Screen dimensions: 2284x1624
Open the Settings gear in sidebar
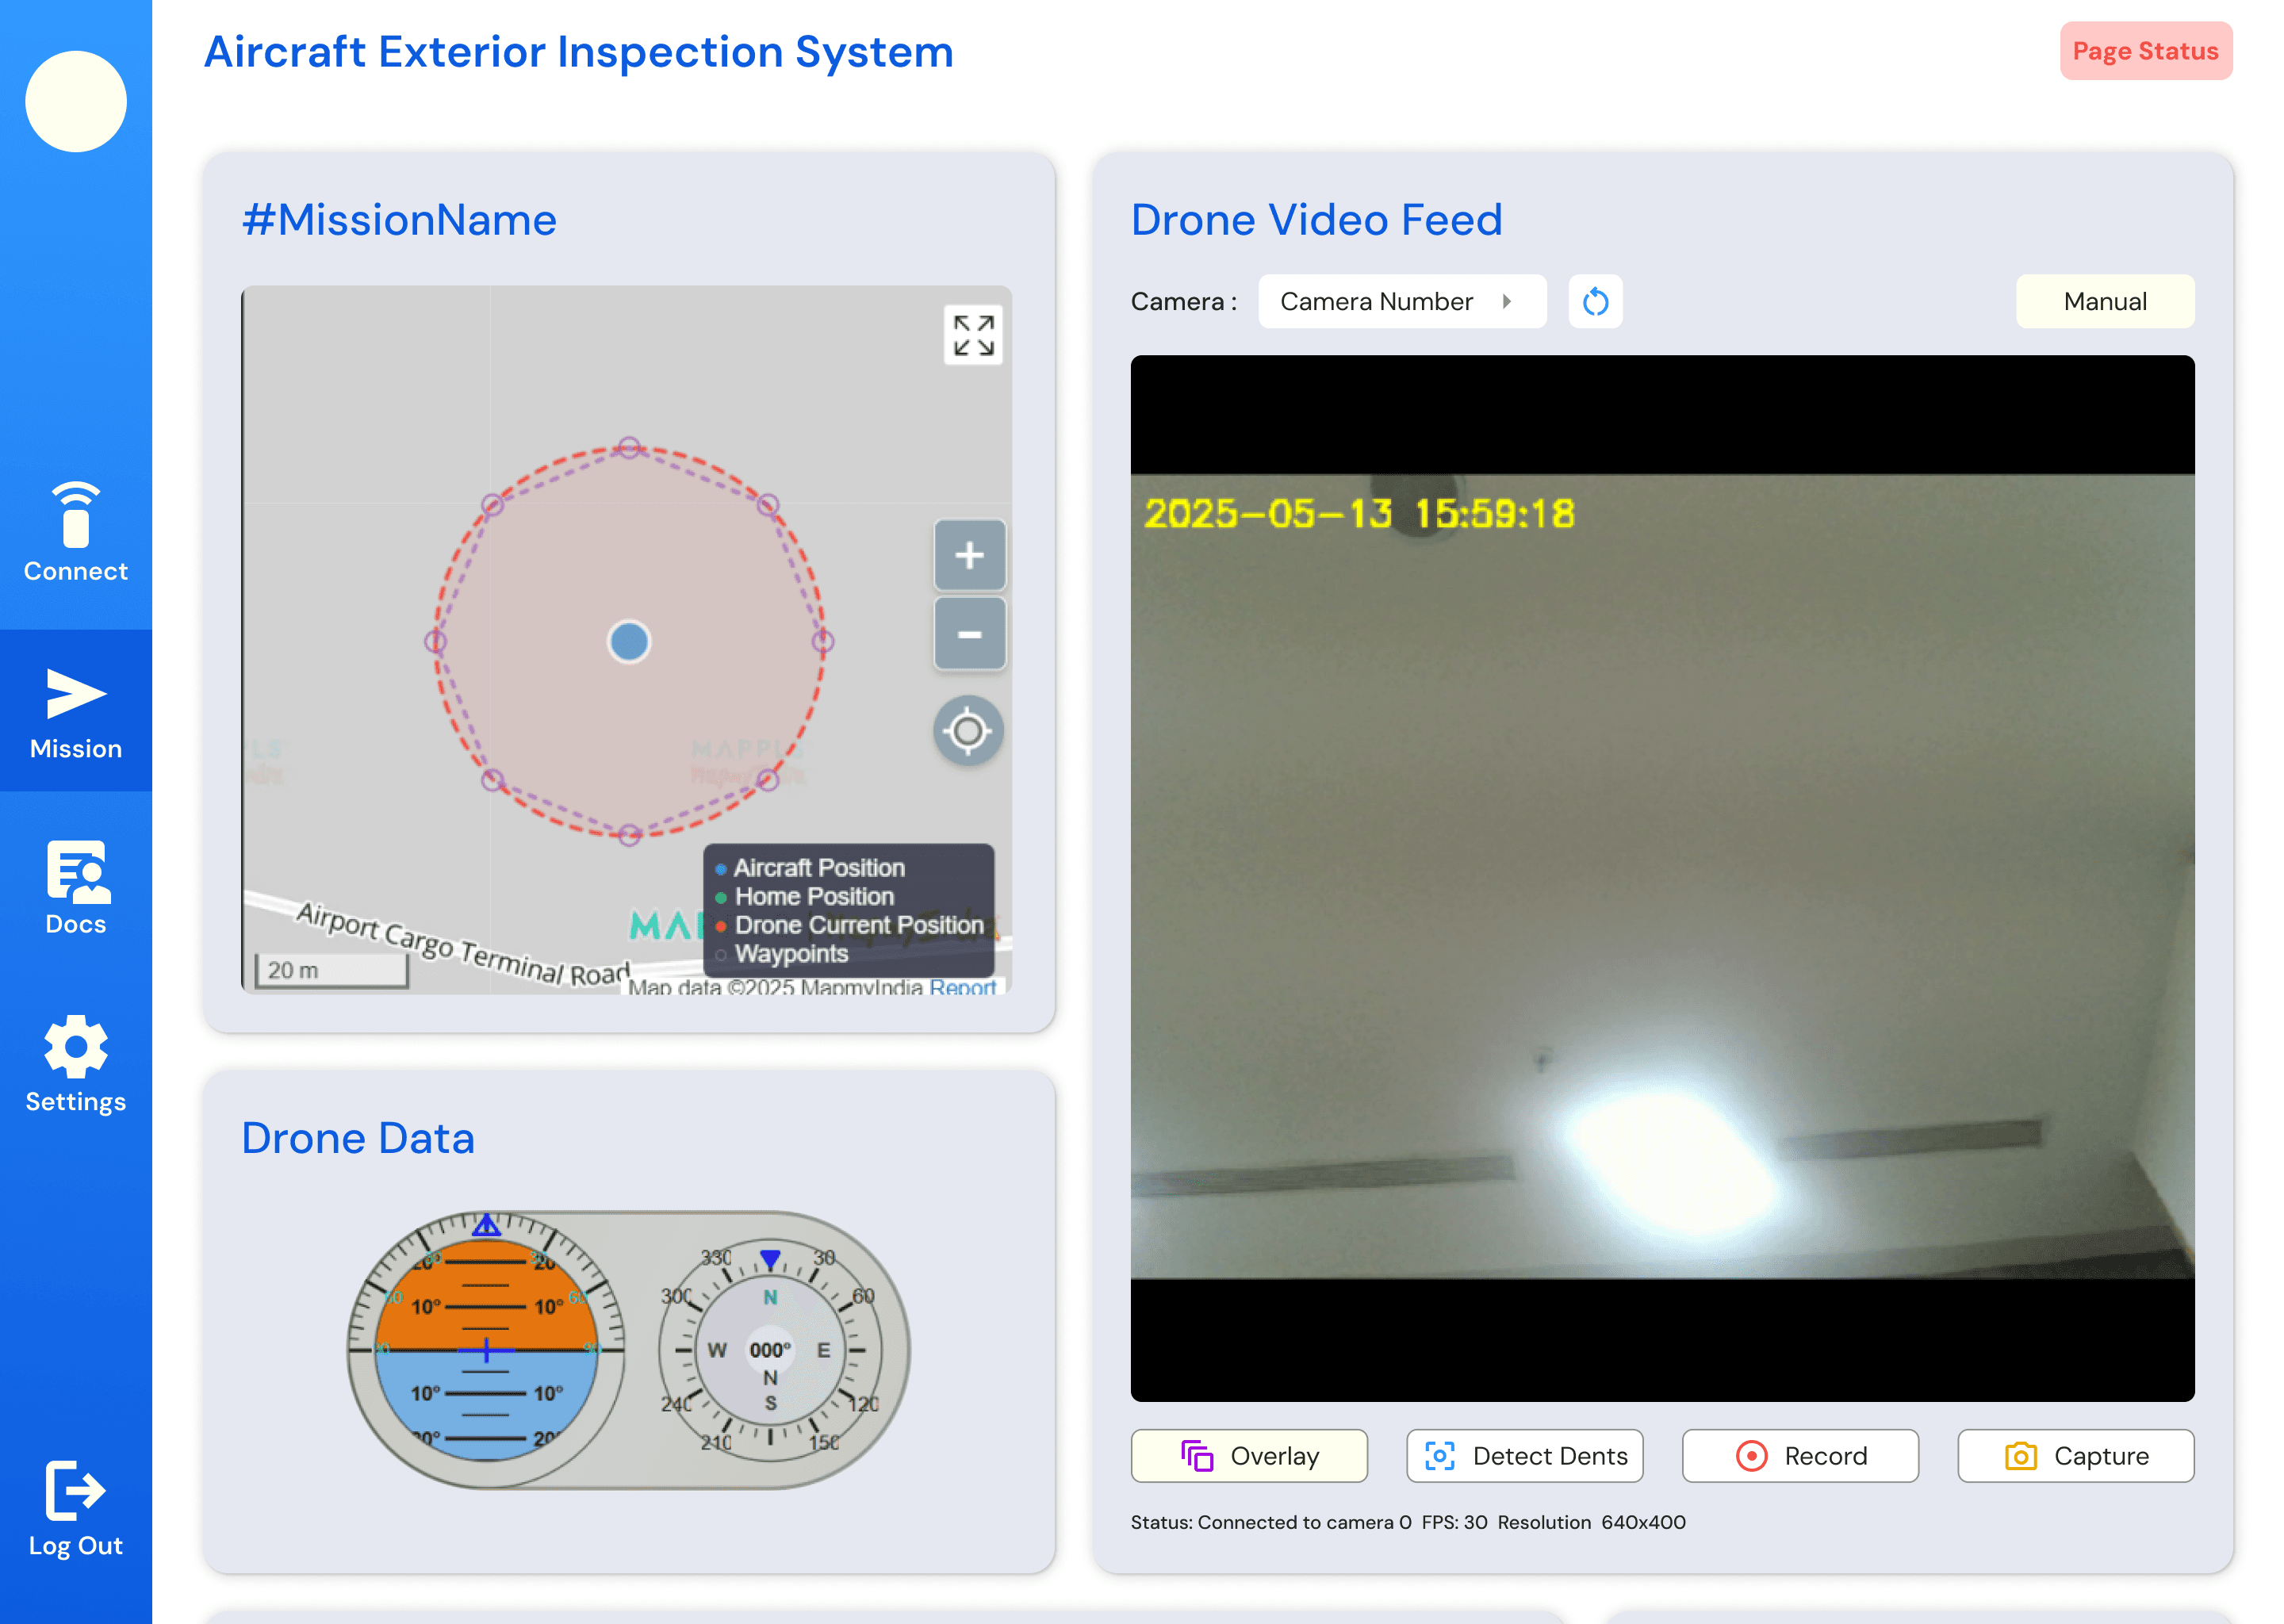(75, 1063)
